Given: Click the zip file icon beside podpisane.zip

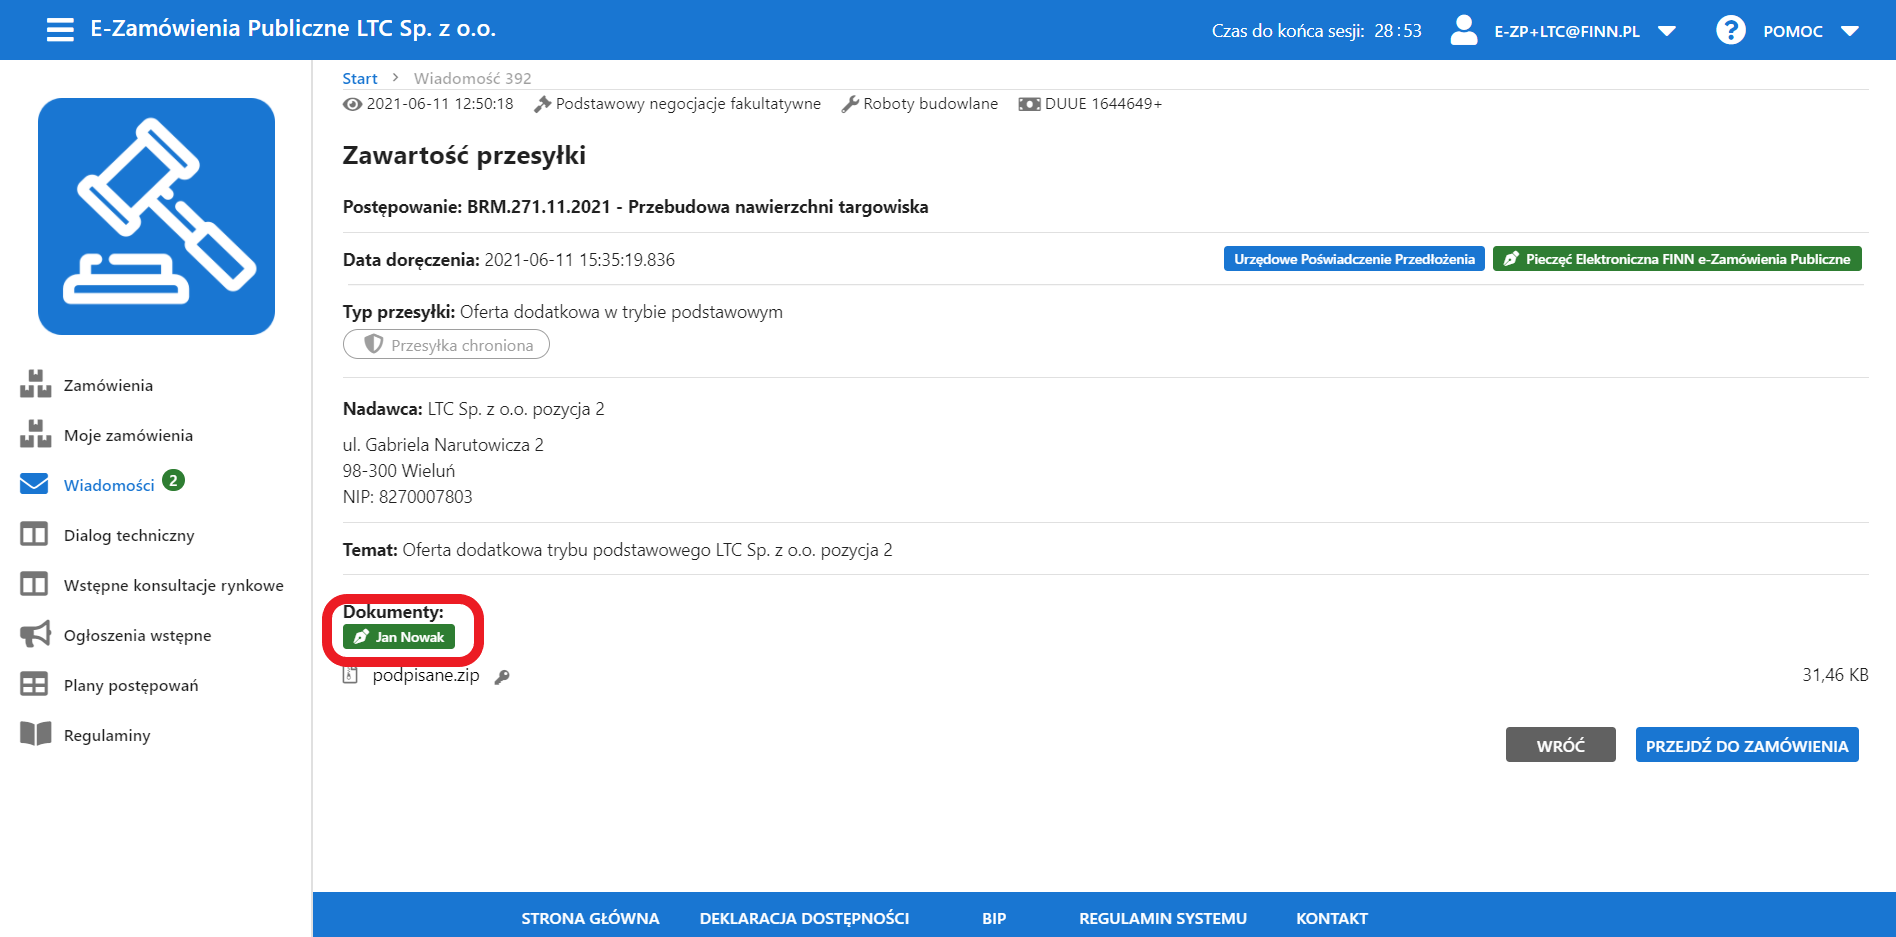Looking at the screenshot, I should coord(351,675).
